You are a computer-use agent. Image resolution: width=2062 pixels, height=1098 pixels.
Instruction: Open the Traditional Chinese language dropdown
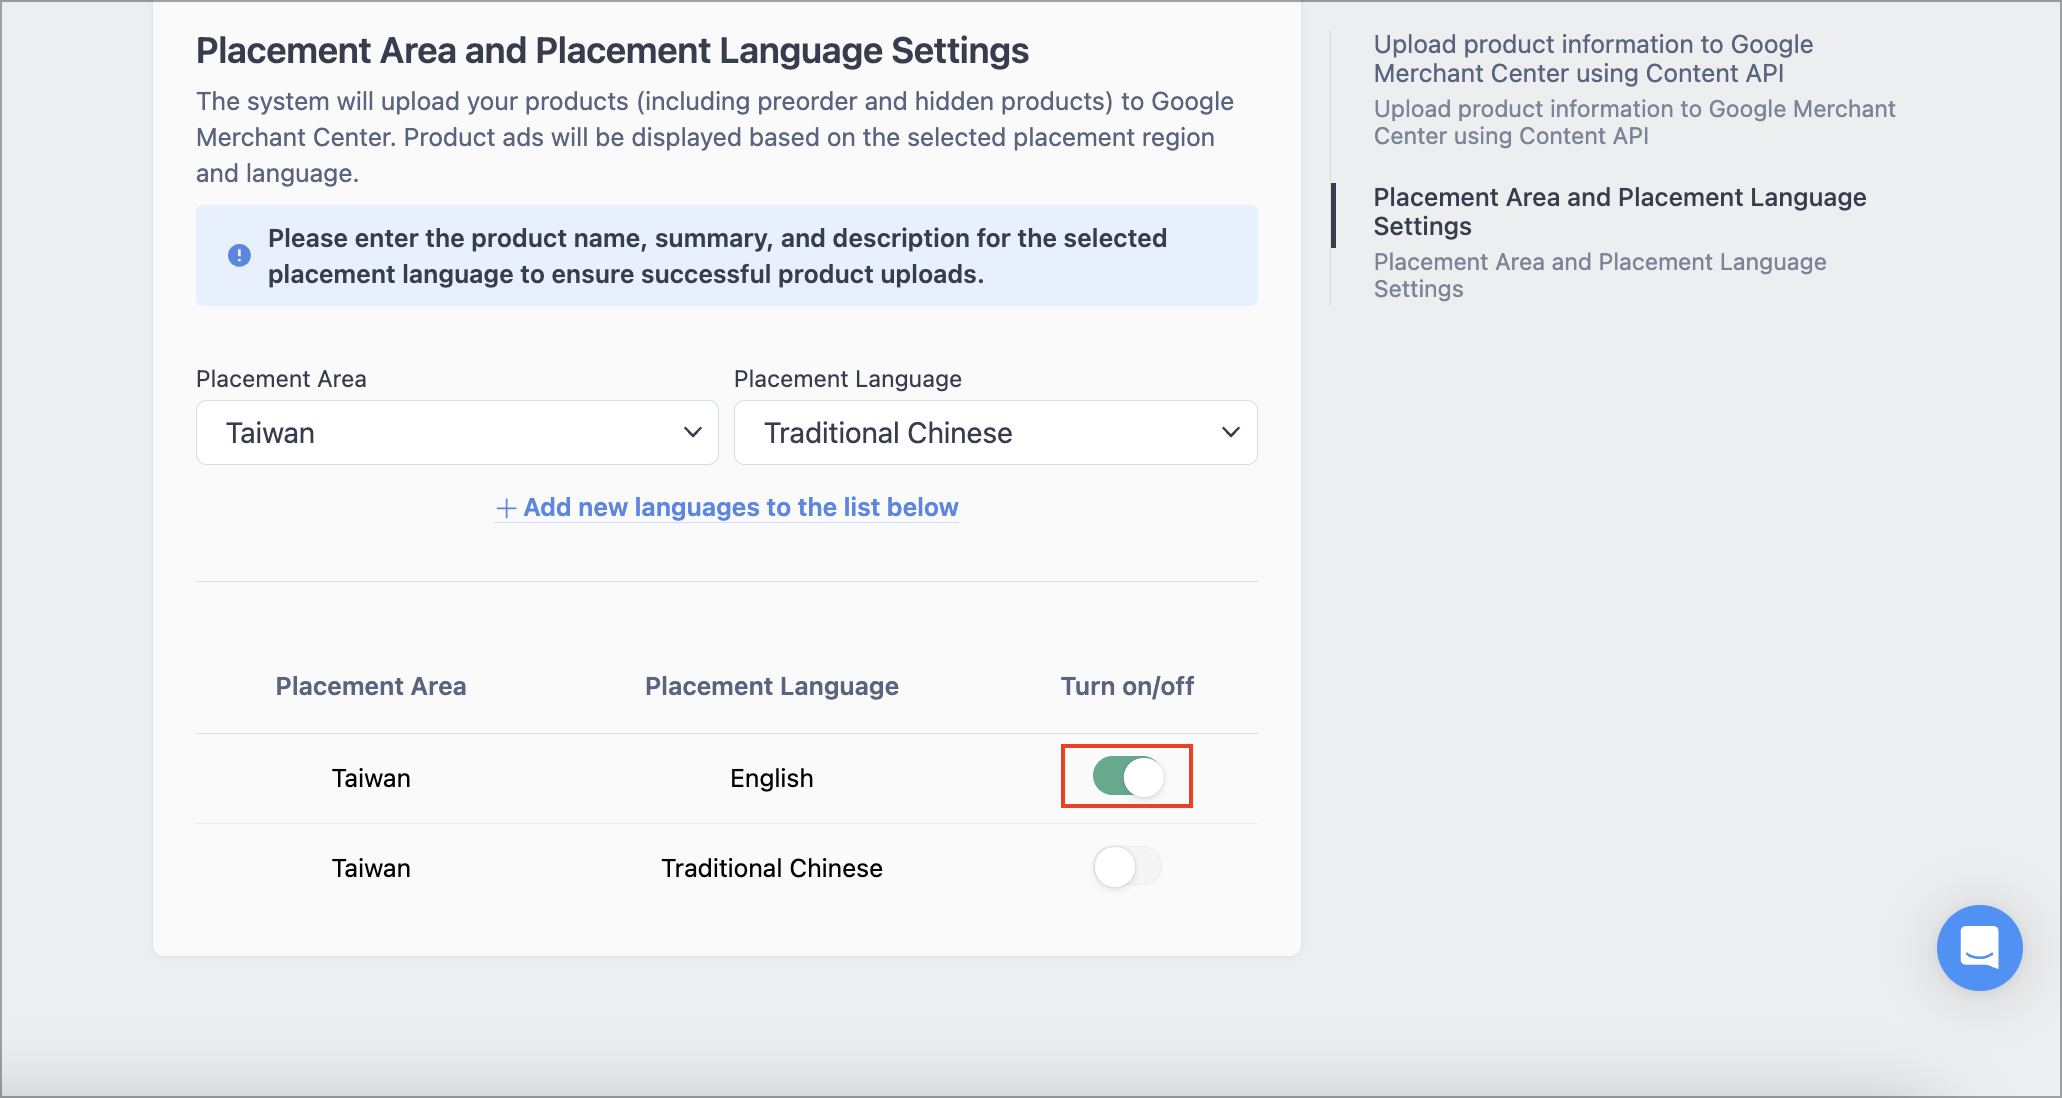pyautogui.click(x=996, y=433)
